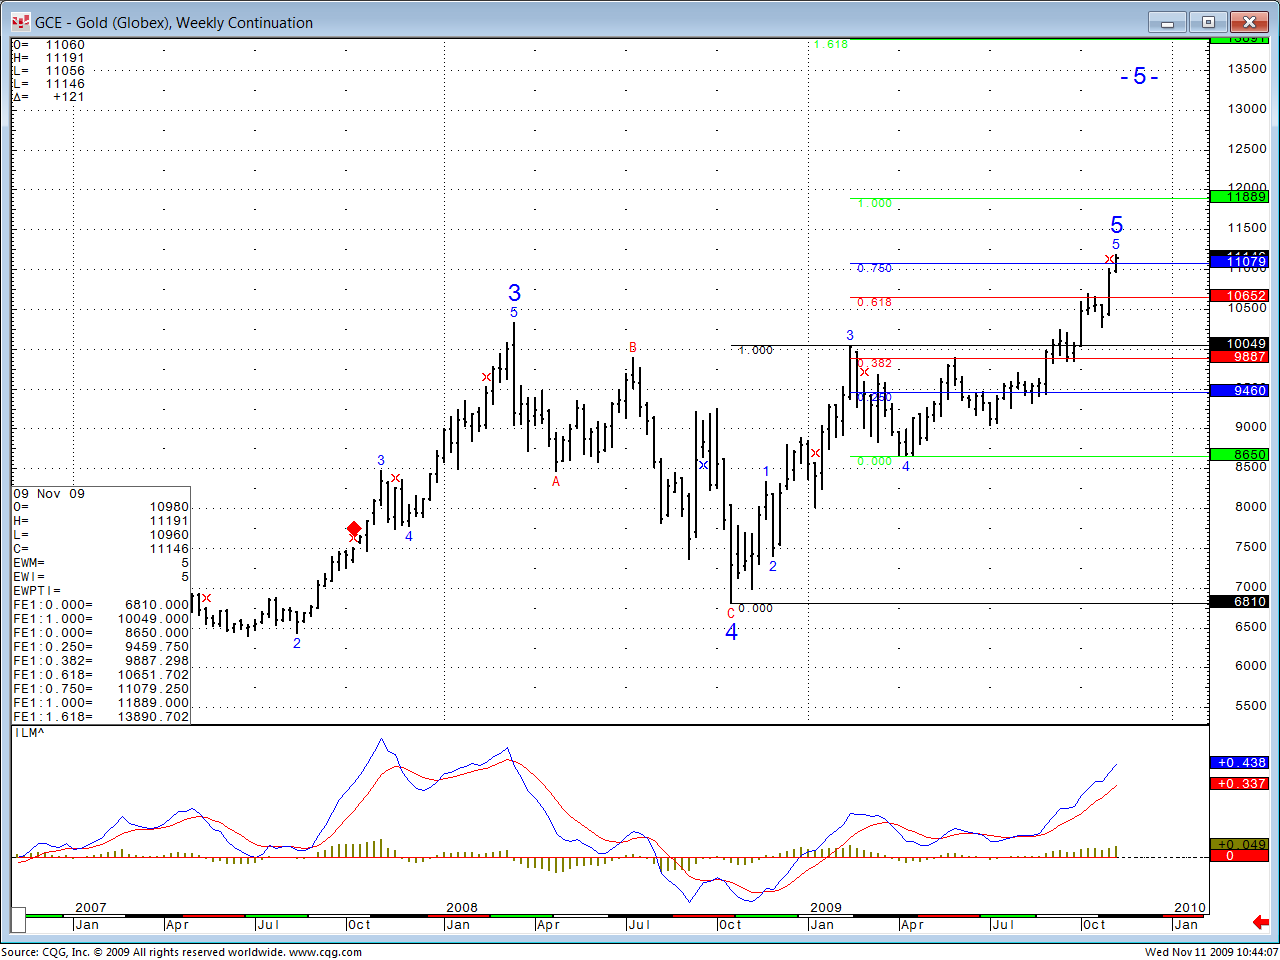Maximize the chart window

point(1208,22)
